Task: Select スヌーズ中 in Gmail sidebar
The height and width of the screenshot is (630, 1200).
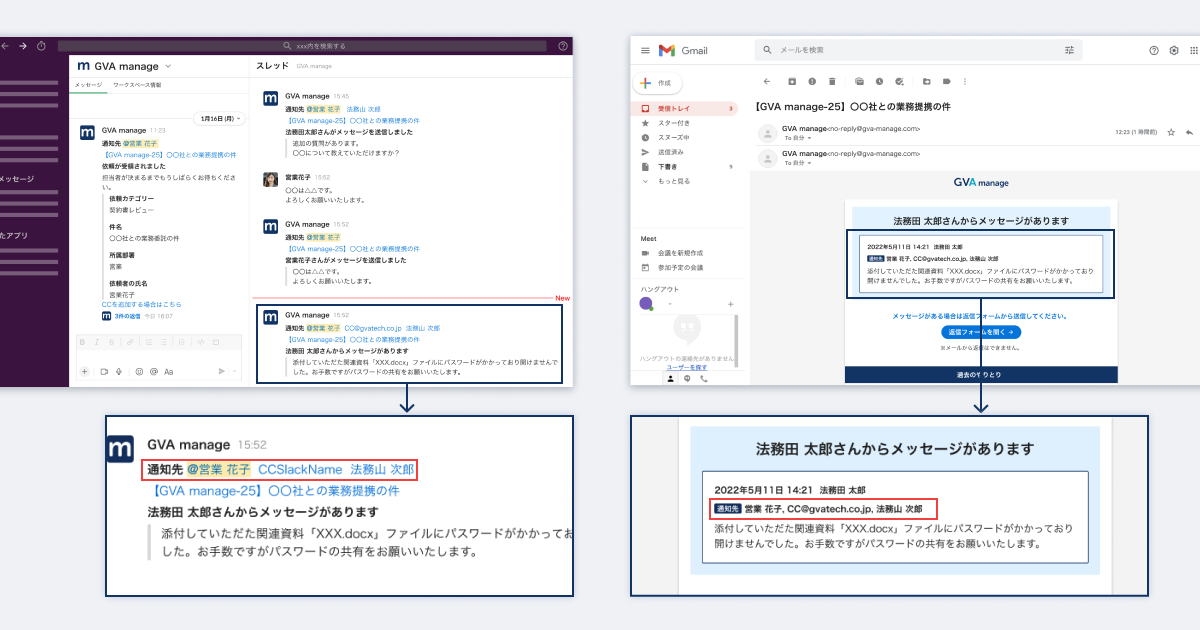Action: click(x=674, y=137)
